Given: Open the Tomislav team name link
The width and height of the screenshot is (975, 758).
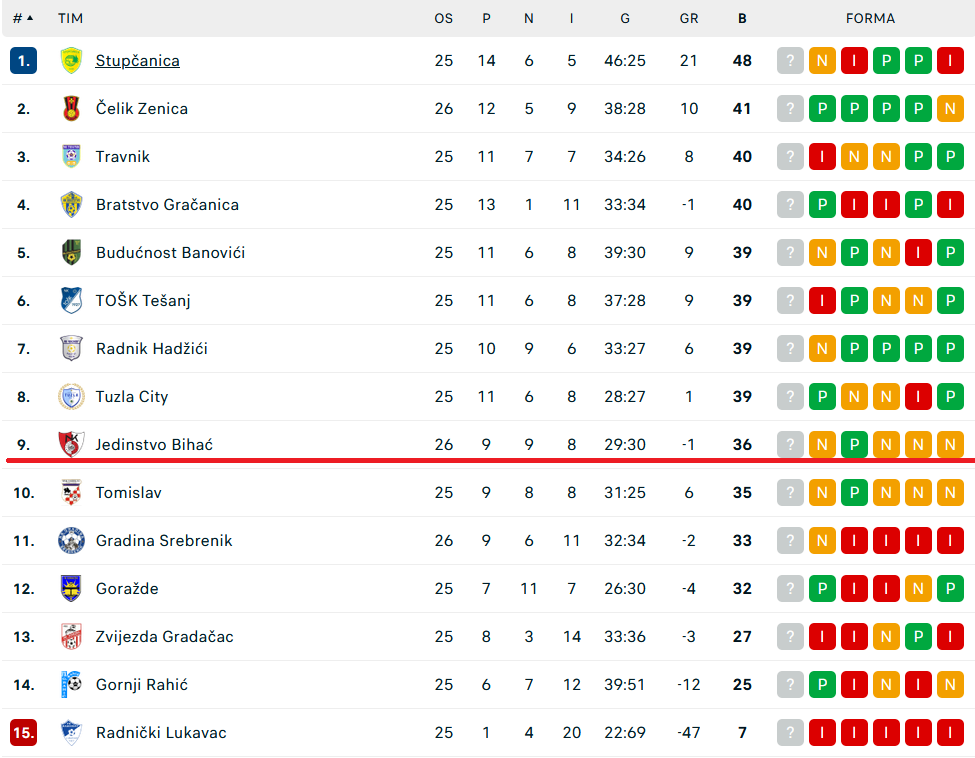Looking at the screenshot, I should point(128,493).
